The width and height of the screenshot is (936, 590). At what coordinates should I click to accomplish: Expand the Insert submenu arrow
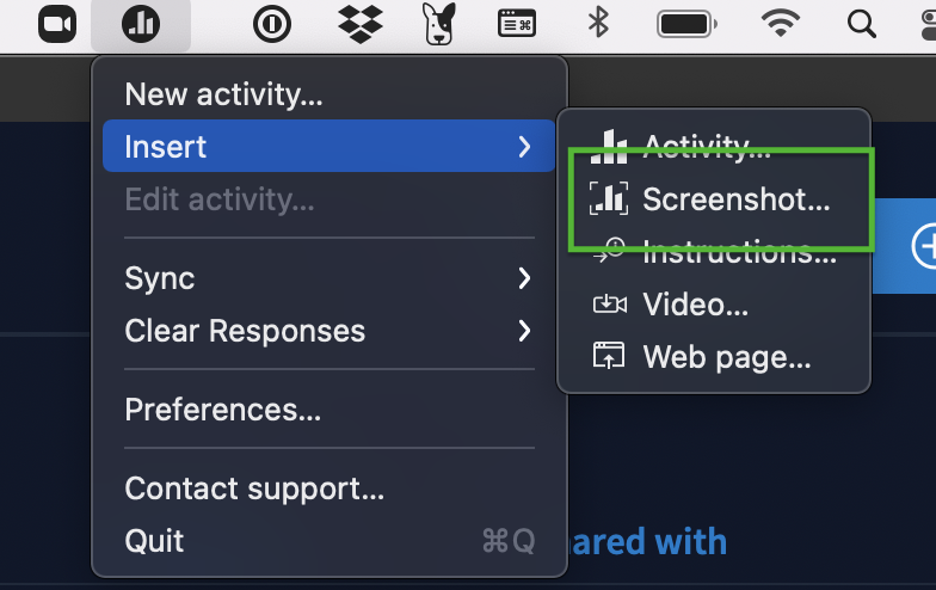point(524,146)
